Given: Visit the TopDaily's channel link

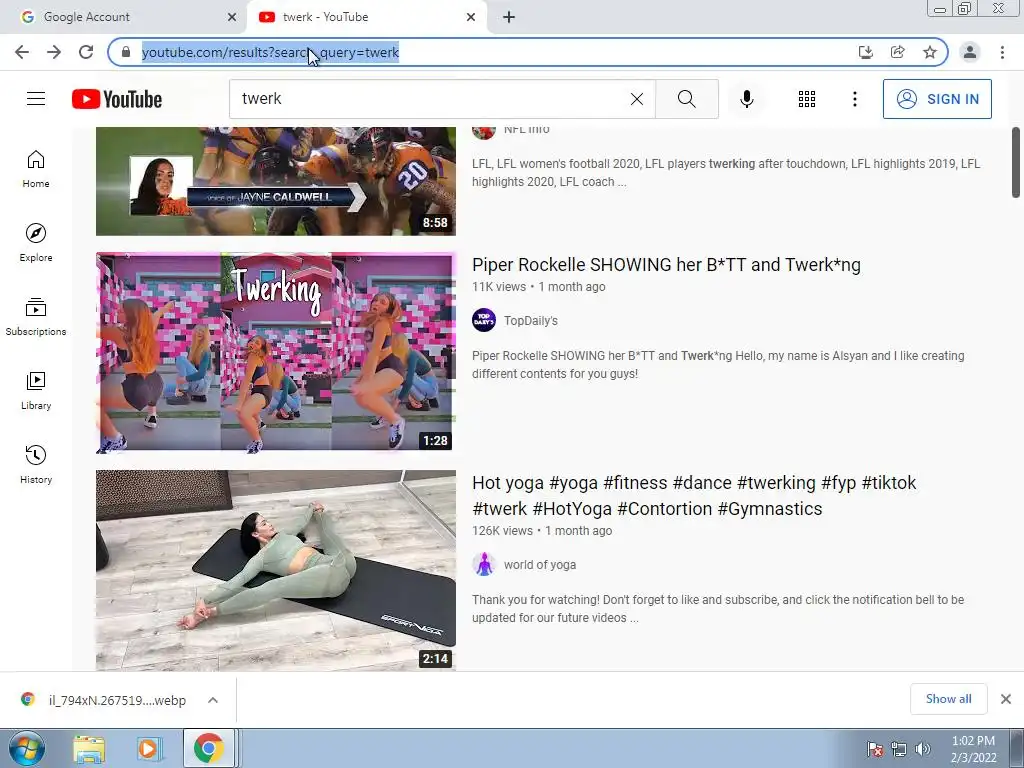Looking at the screenshot, I should point(530,321).
